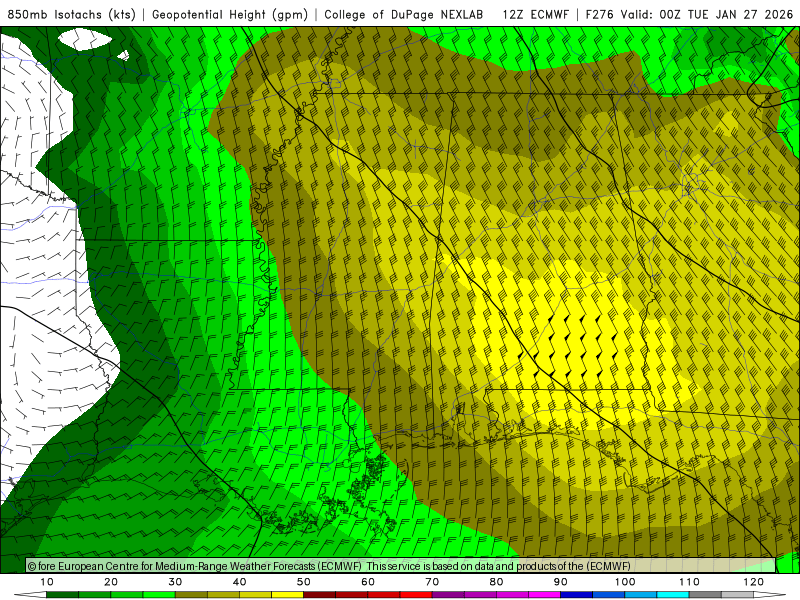Click the left arrow end of the colorbar
This screenshot has width=800, height=600.
pos(30,595)
